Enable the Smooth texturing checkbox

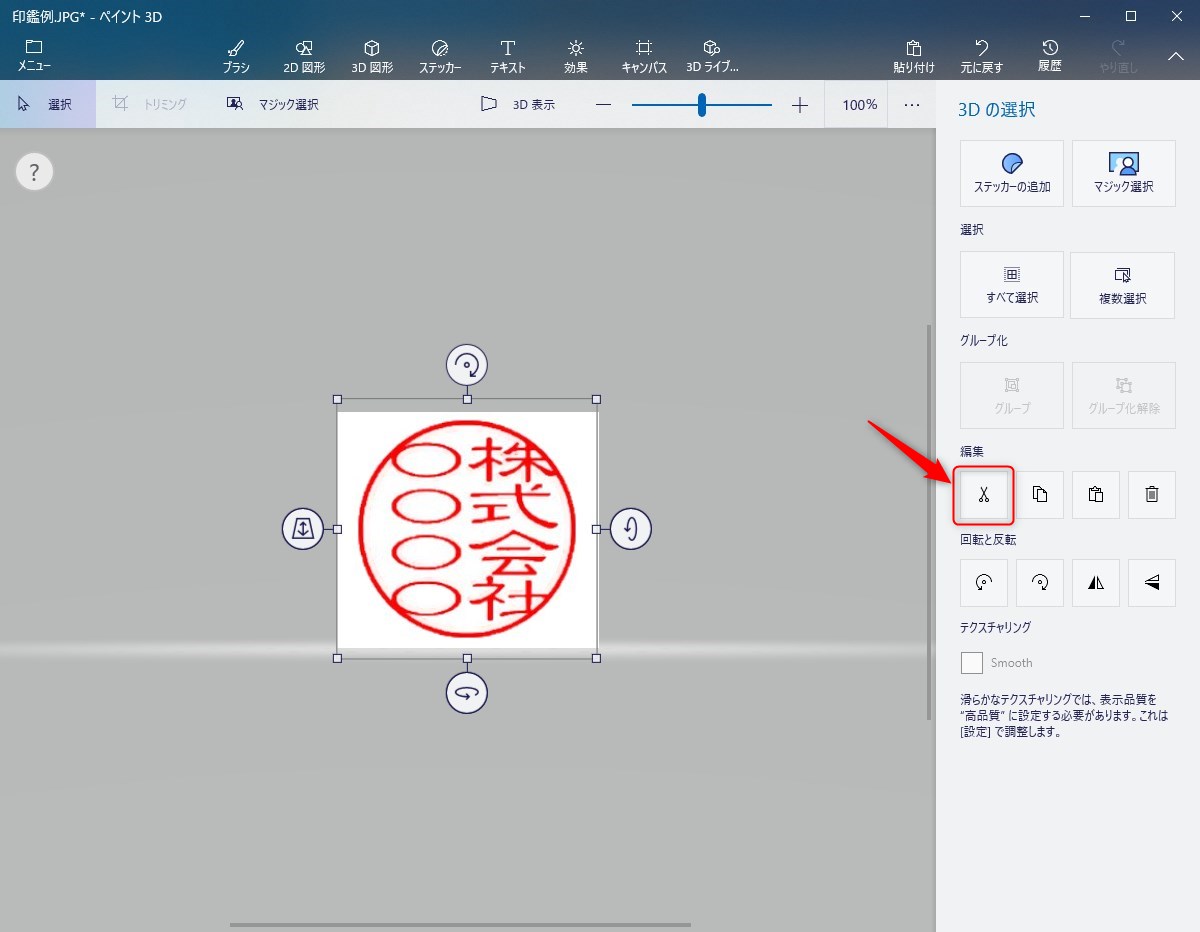(x=972, y=663)
